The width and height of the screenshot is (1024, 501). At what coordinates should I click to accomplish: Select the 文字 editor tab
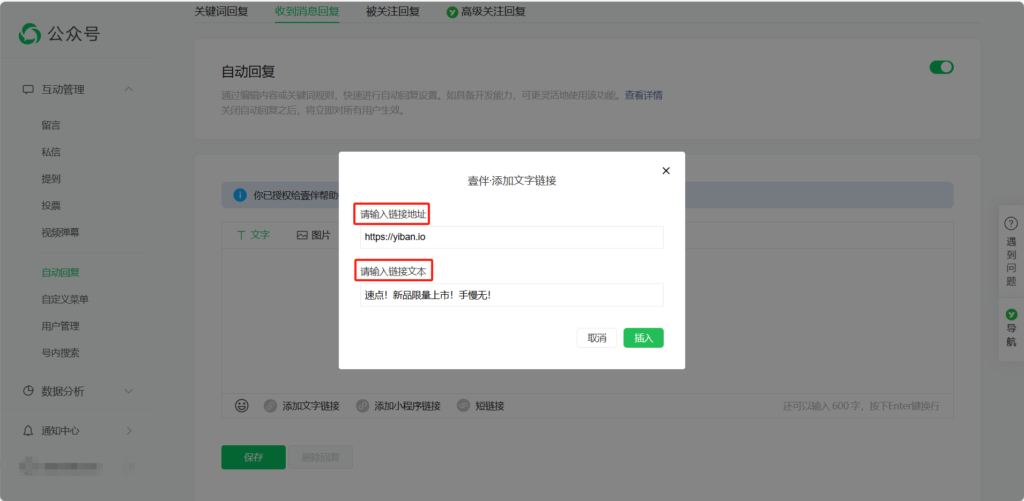coord(253,235)
